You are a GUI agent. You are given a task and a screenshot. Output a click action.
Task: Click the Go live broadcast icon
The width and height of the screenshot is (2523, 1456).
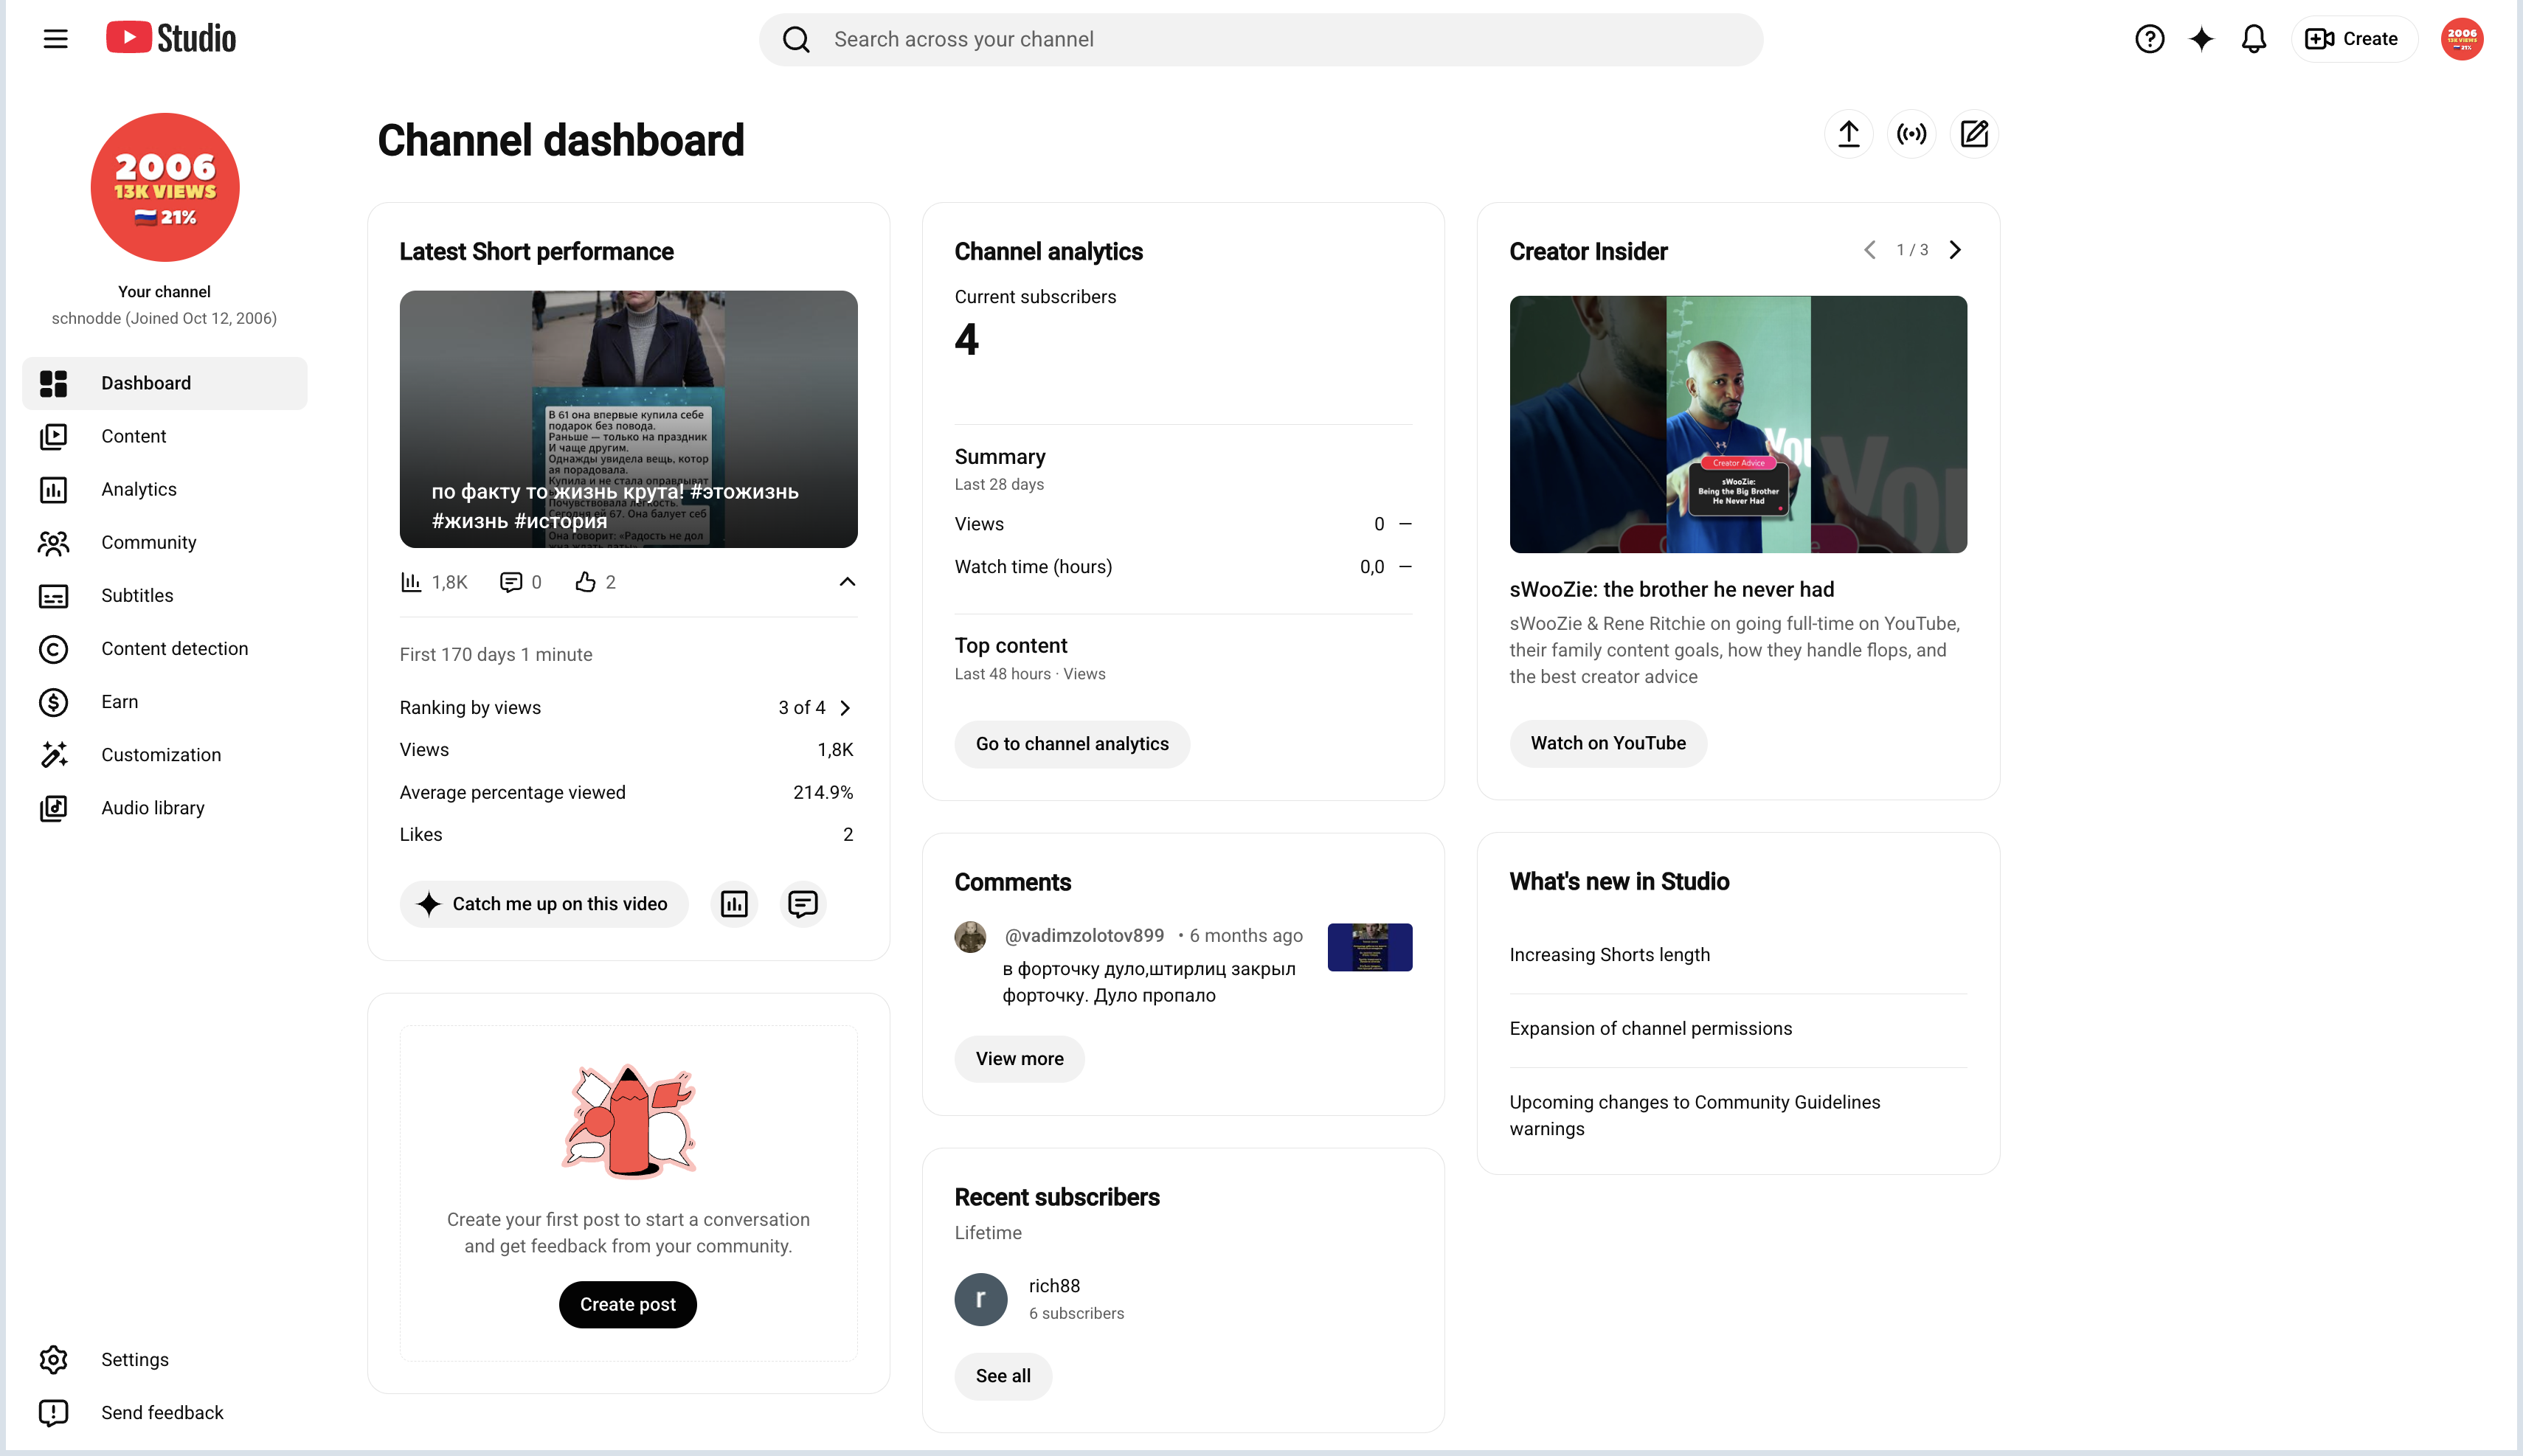coord(1911,134)
